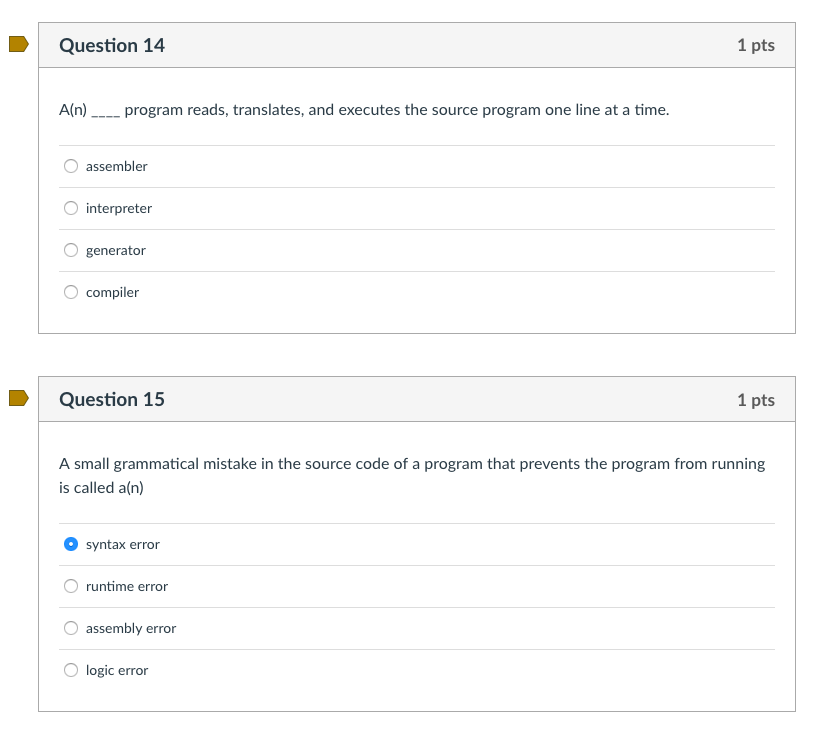The image size is (832, 732).
Task: Click the "compiler" answer label text
Action: point(112,292)
